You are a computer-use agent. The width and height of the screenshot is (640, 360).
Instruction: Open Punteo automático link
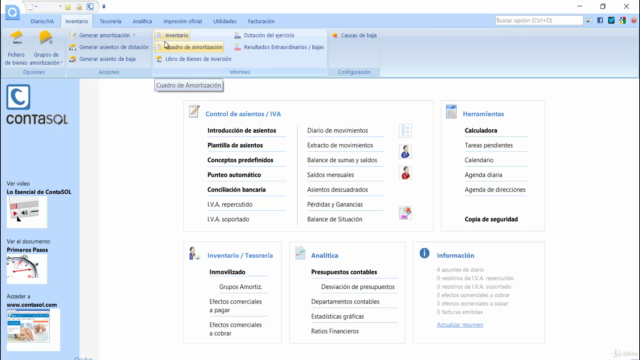click(234, 175)
